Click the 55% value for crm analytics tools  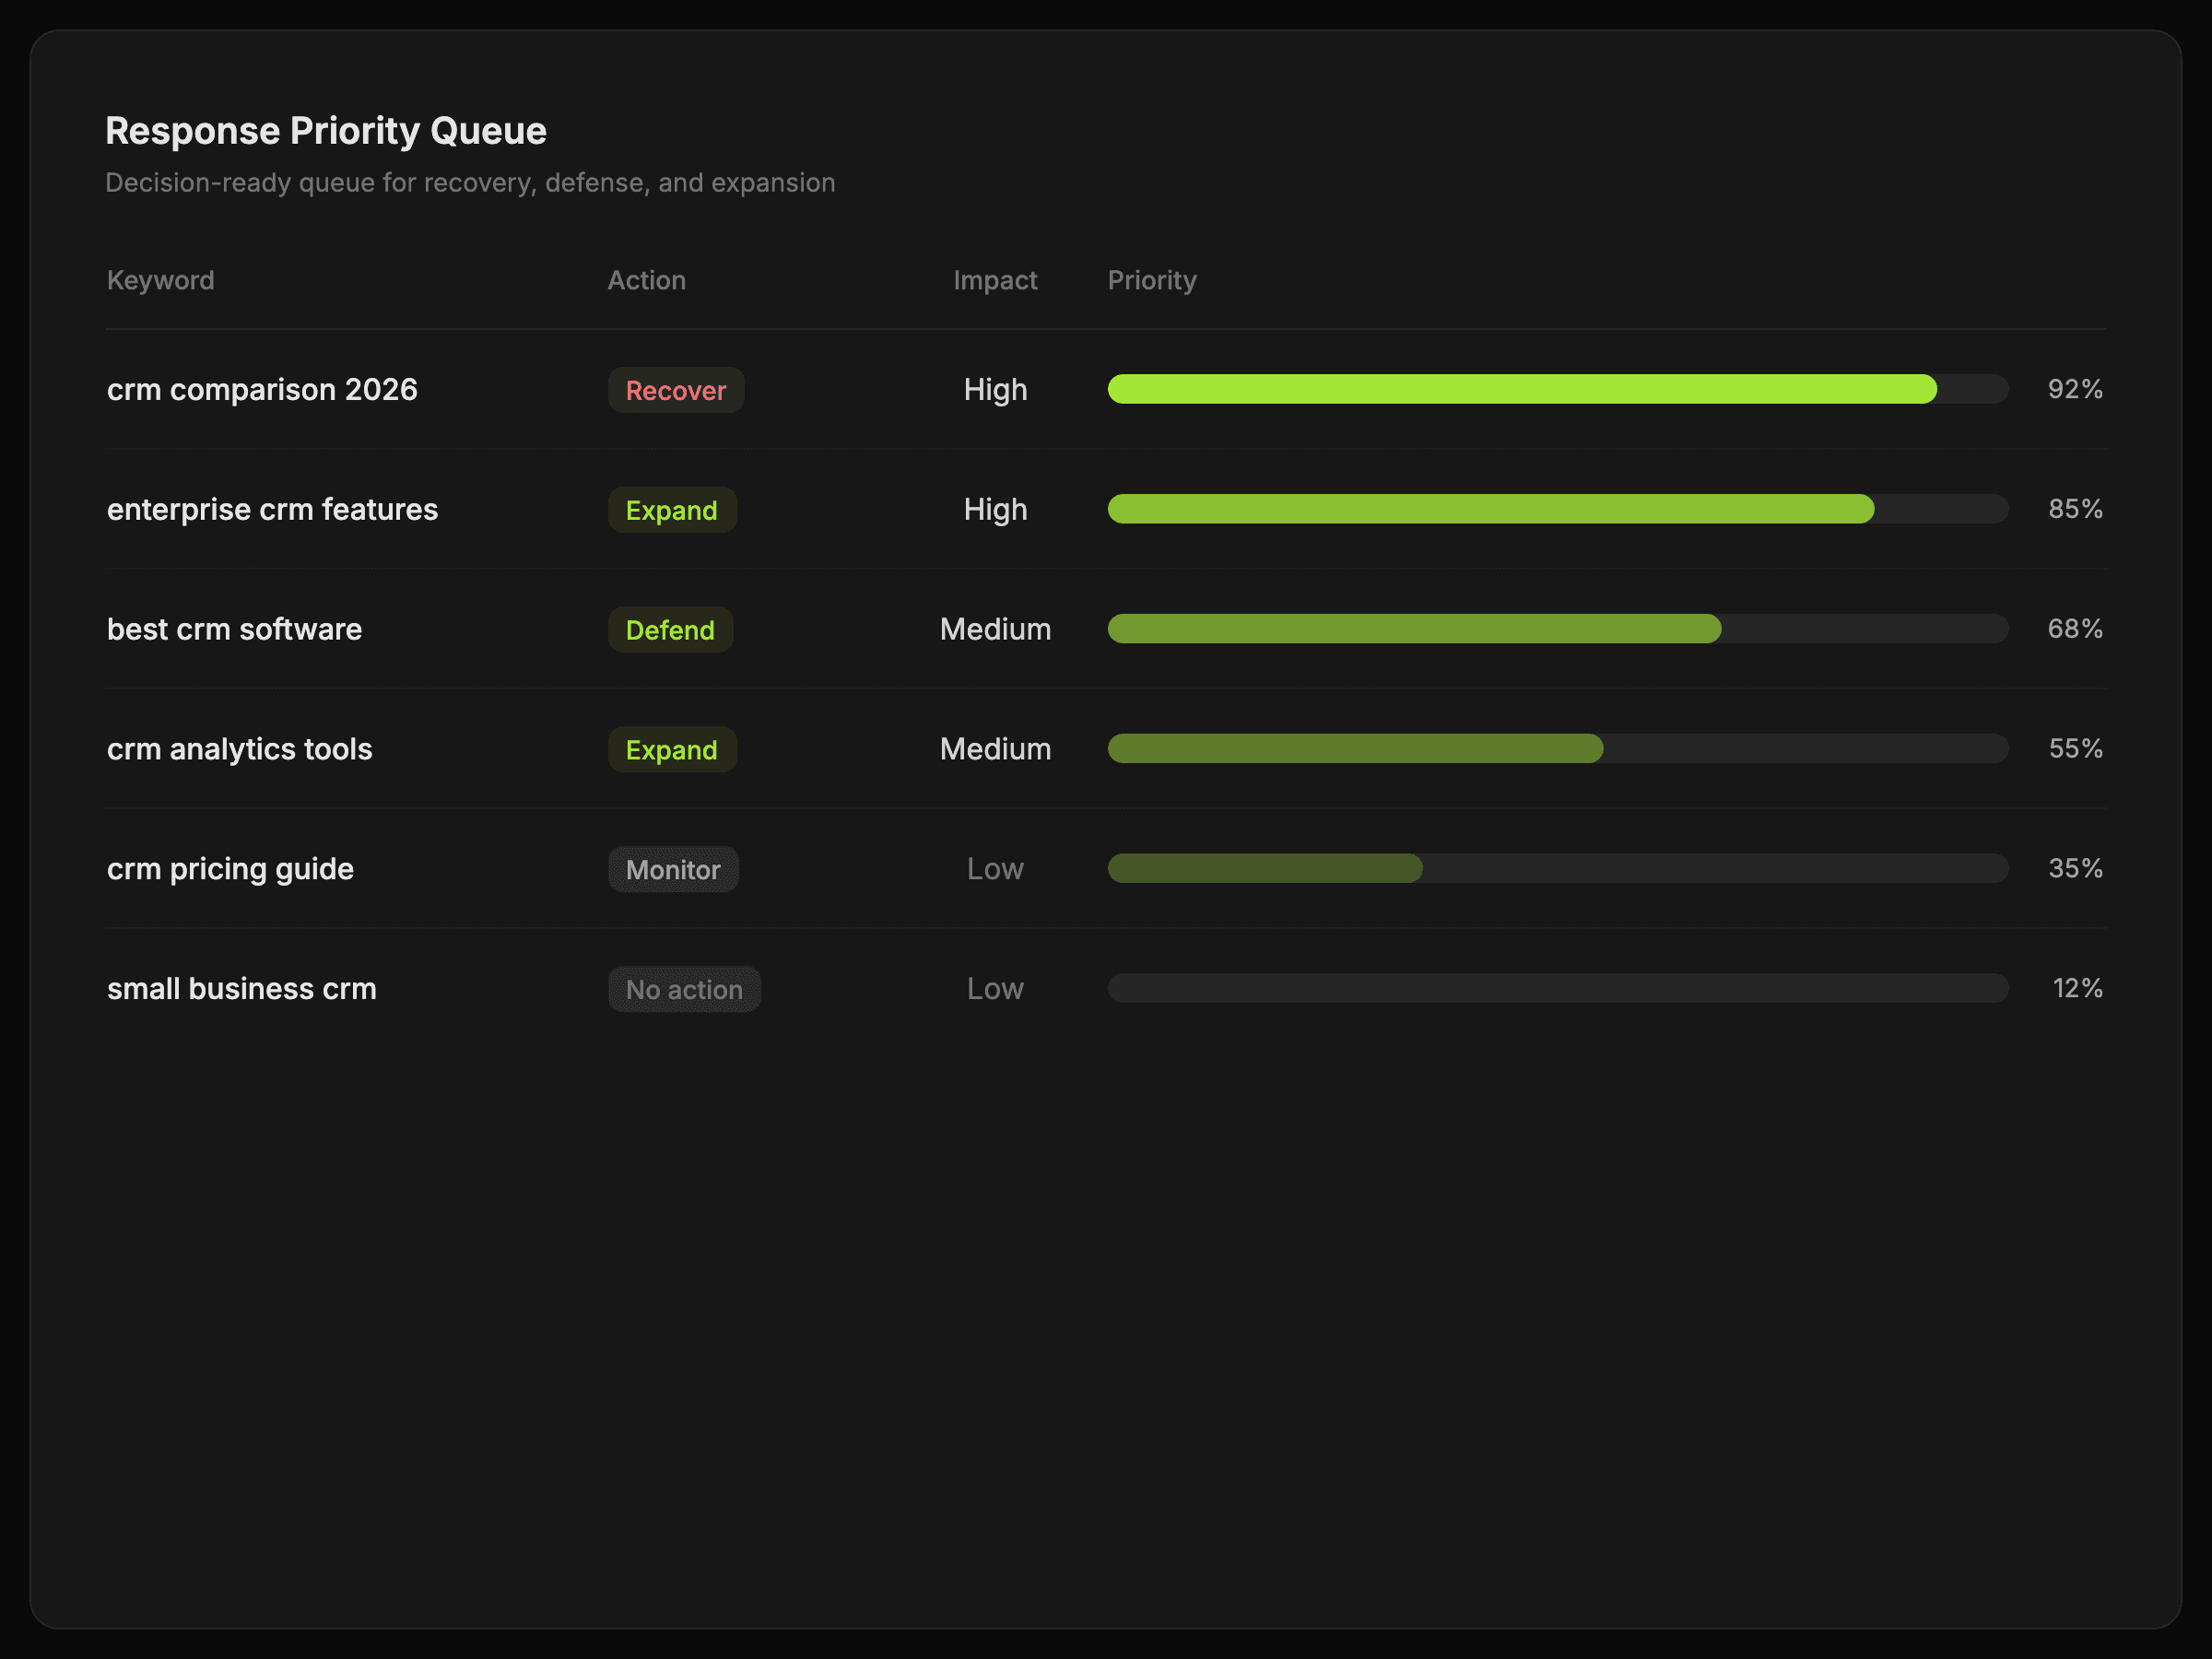tap(2074, 749)
